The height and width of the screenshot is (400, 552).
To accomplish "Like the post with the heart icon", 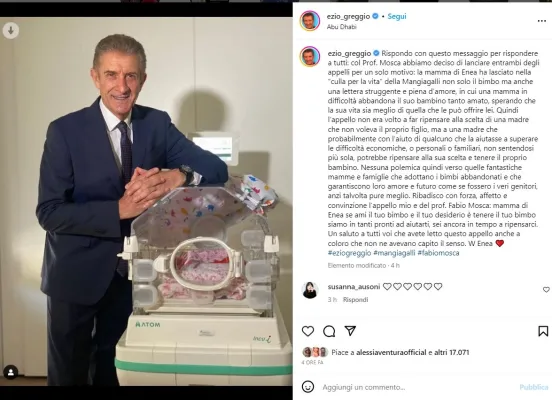I will 308,331.
